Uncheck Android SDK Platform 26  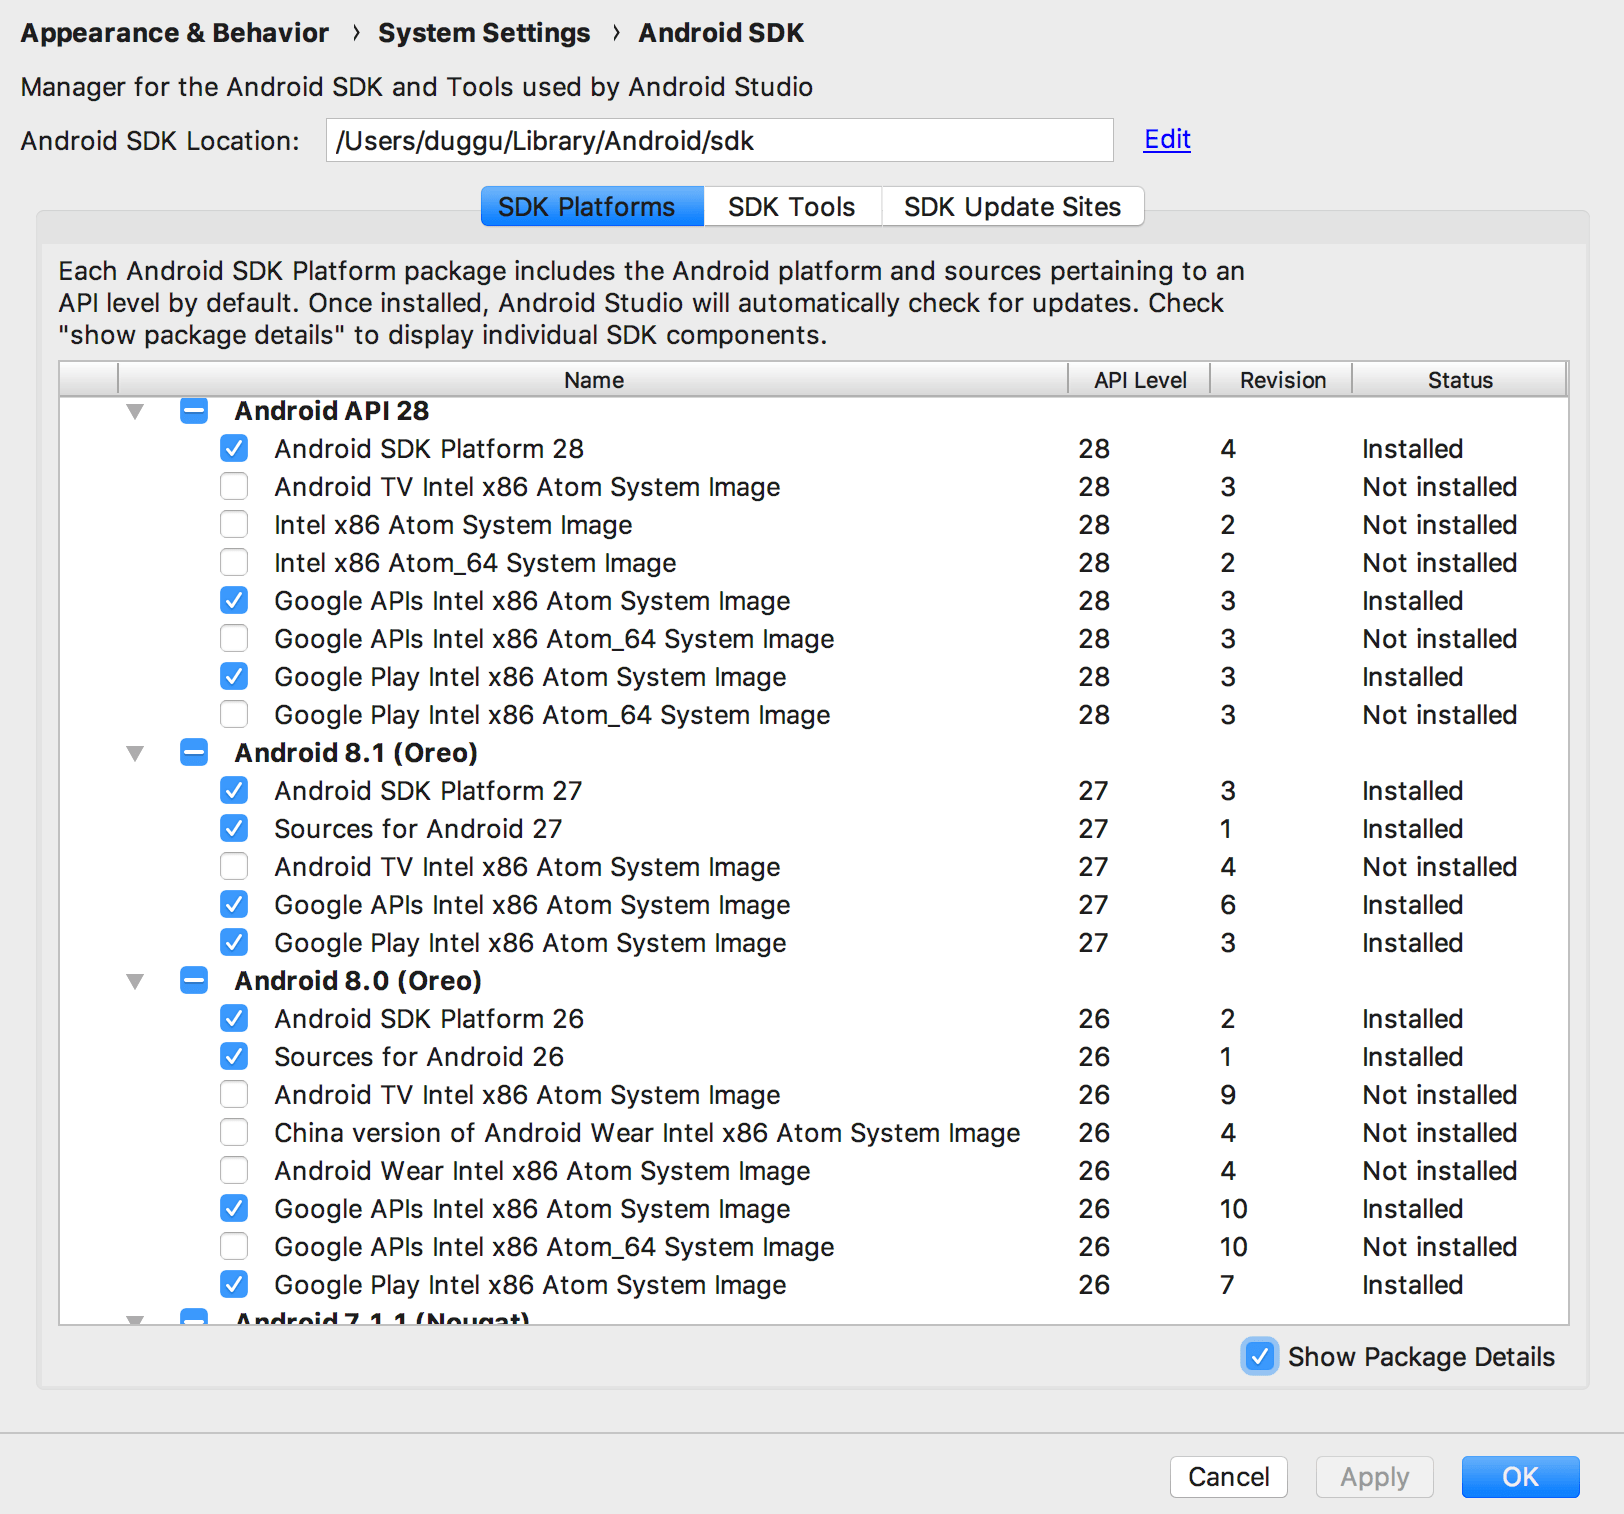(234, 1019)
